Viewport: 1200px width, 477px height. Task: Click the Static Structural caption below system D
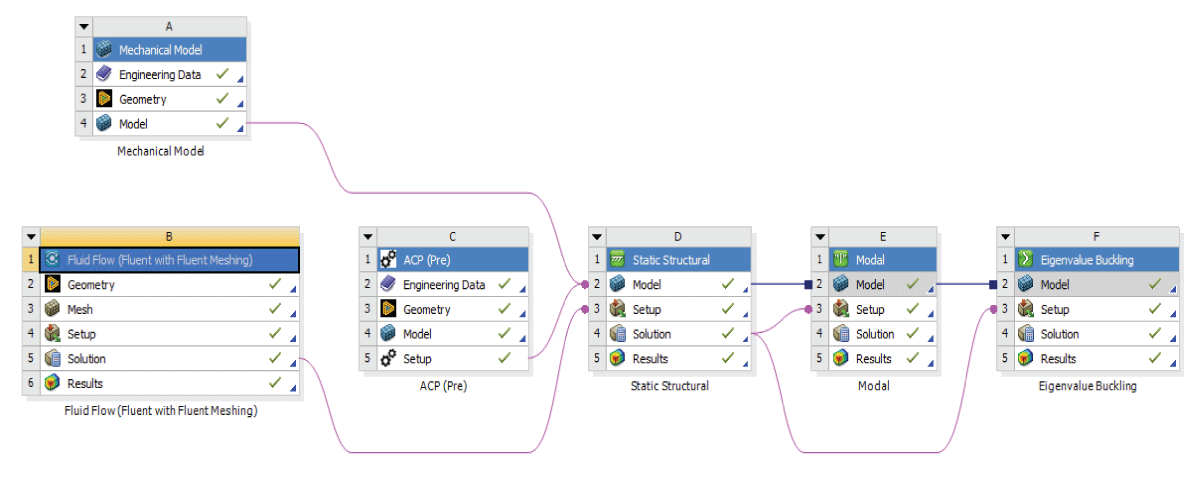(670, 386)
